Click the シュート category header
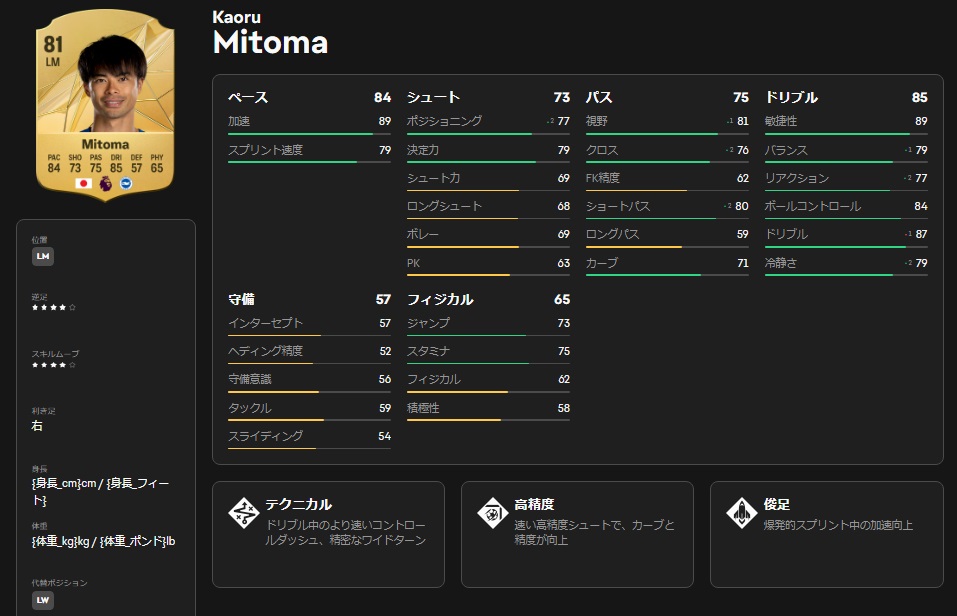 point(433,97)
